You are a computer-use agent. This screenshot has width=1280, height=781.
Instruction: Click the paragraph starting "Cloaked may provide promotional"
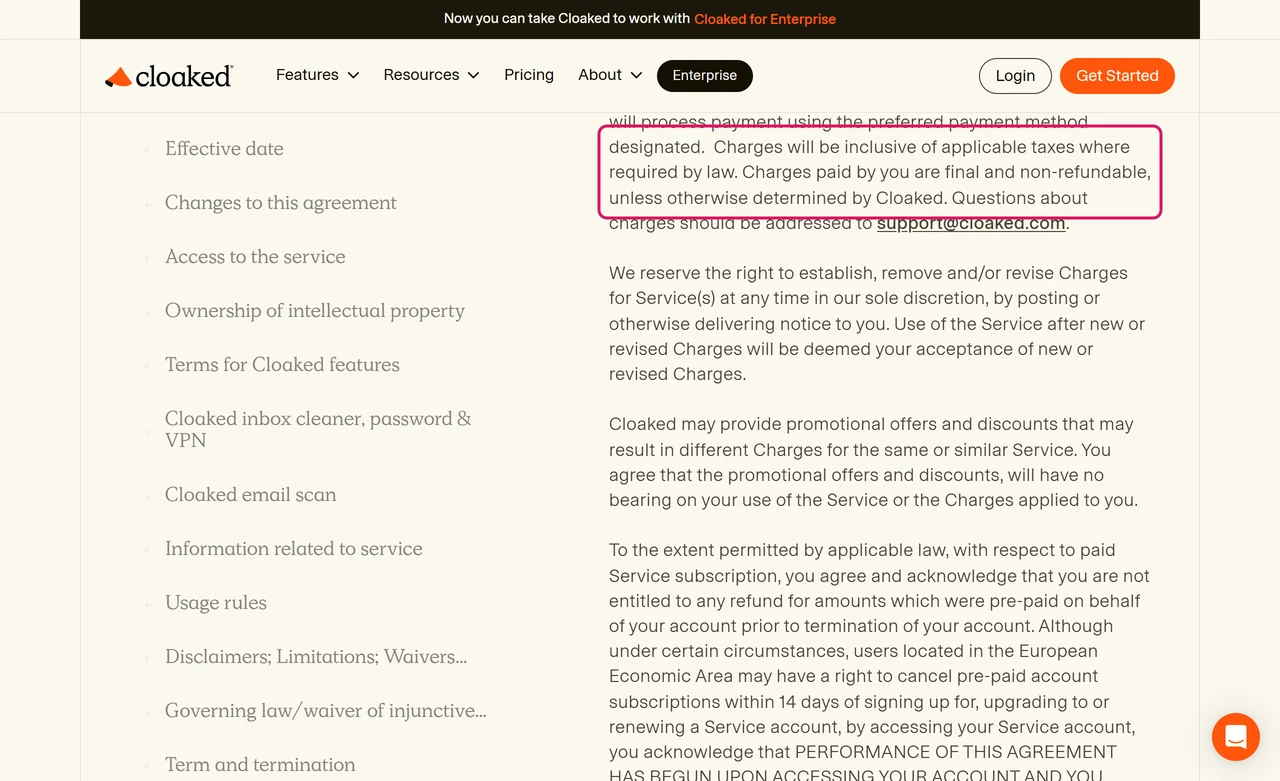(x=873, y=462)
